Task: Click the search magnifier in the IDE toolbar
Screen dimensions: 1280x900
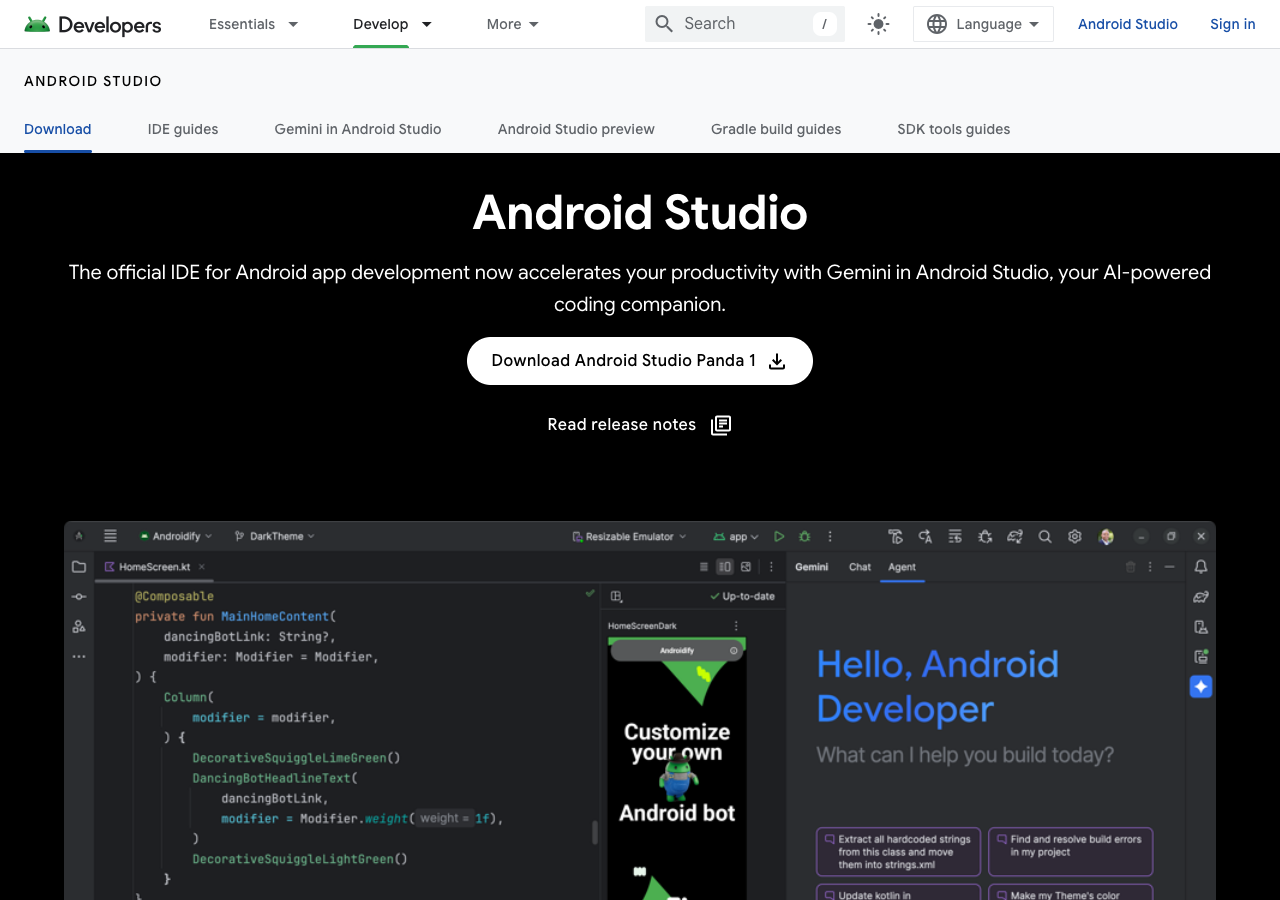Action: 1045,536
